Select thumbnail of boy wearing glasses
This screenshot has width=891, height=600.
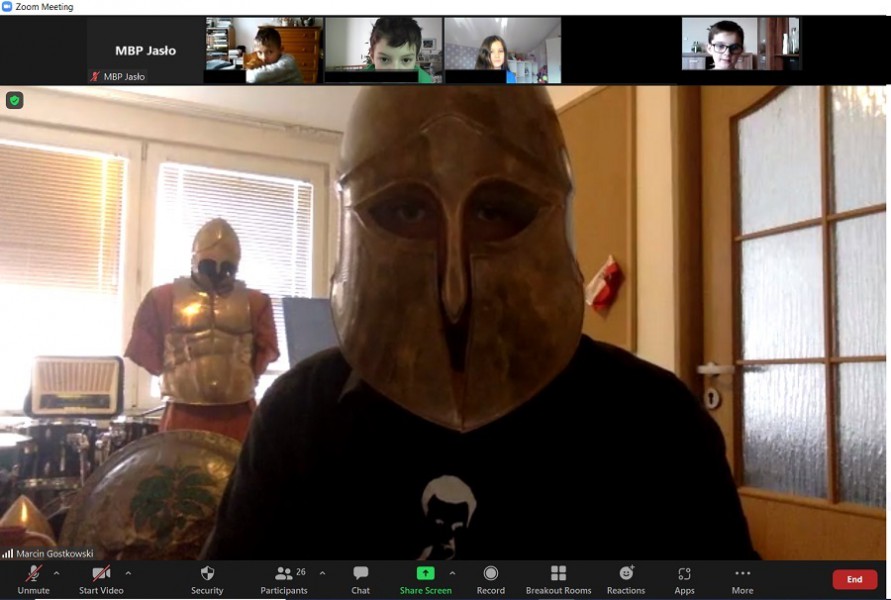click(741, 44)
